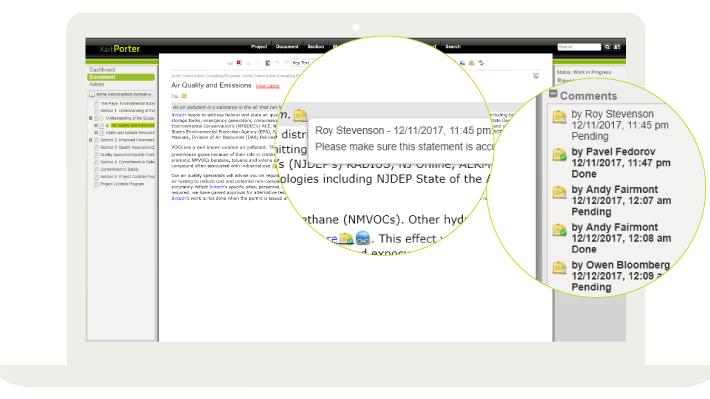Select Commitment to Safety in the tree
The image size is (710, 399).
click(120, 169)
